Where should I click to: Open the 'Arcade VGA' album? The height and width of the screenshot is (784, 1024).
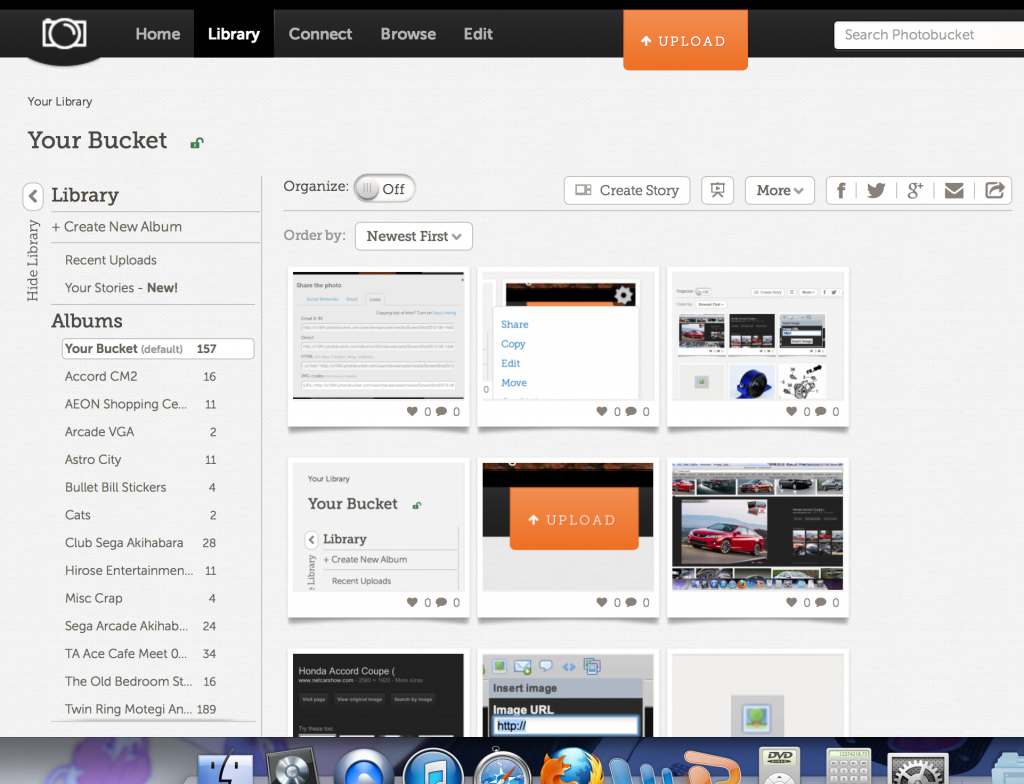point(140,432)
